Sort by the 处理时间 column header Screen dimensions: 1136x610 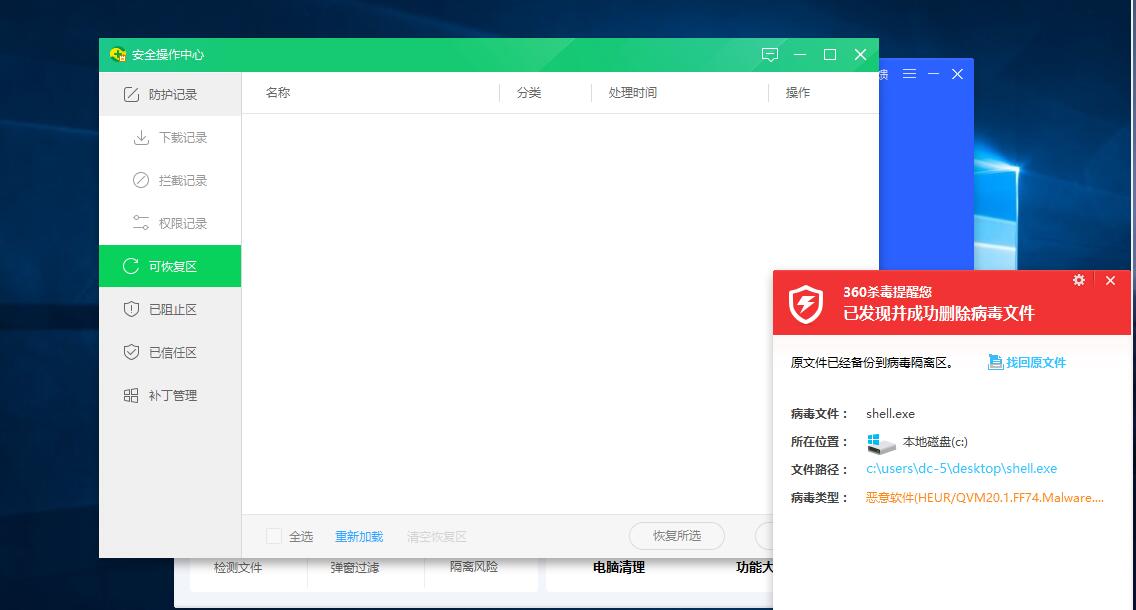point(632,93)
